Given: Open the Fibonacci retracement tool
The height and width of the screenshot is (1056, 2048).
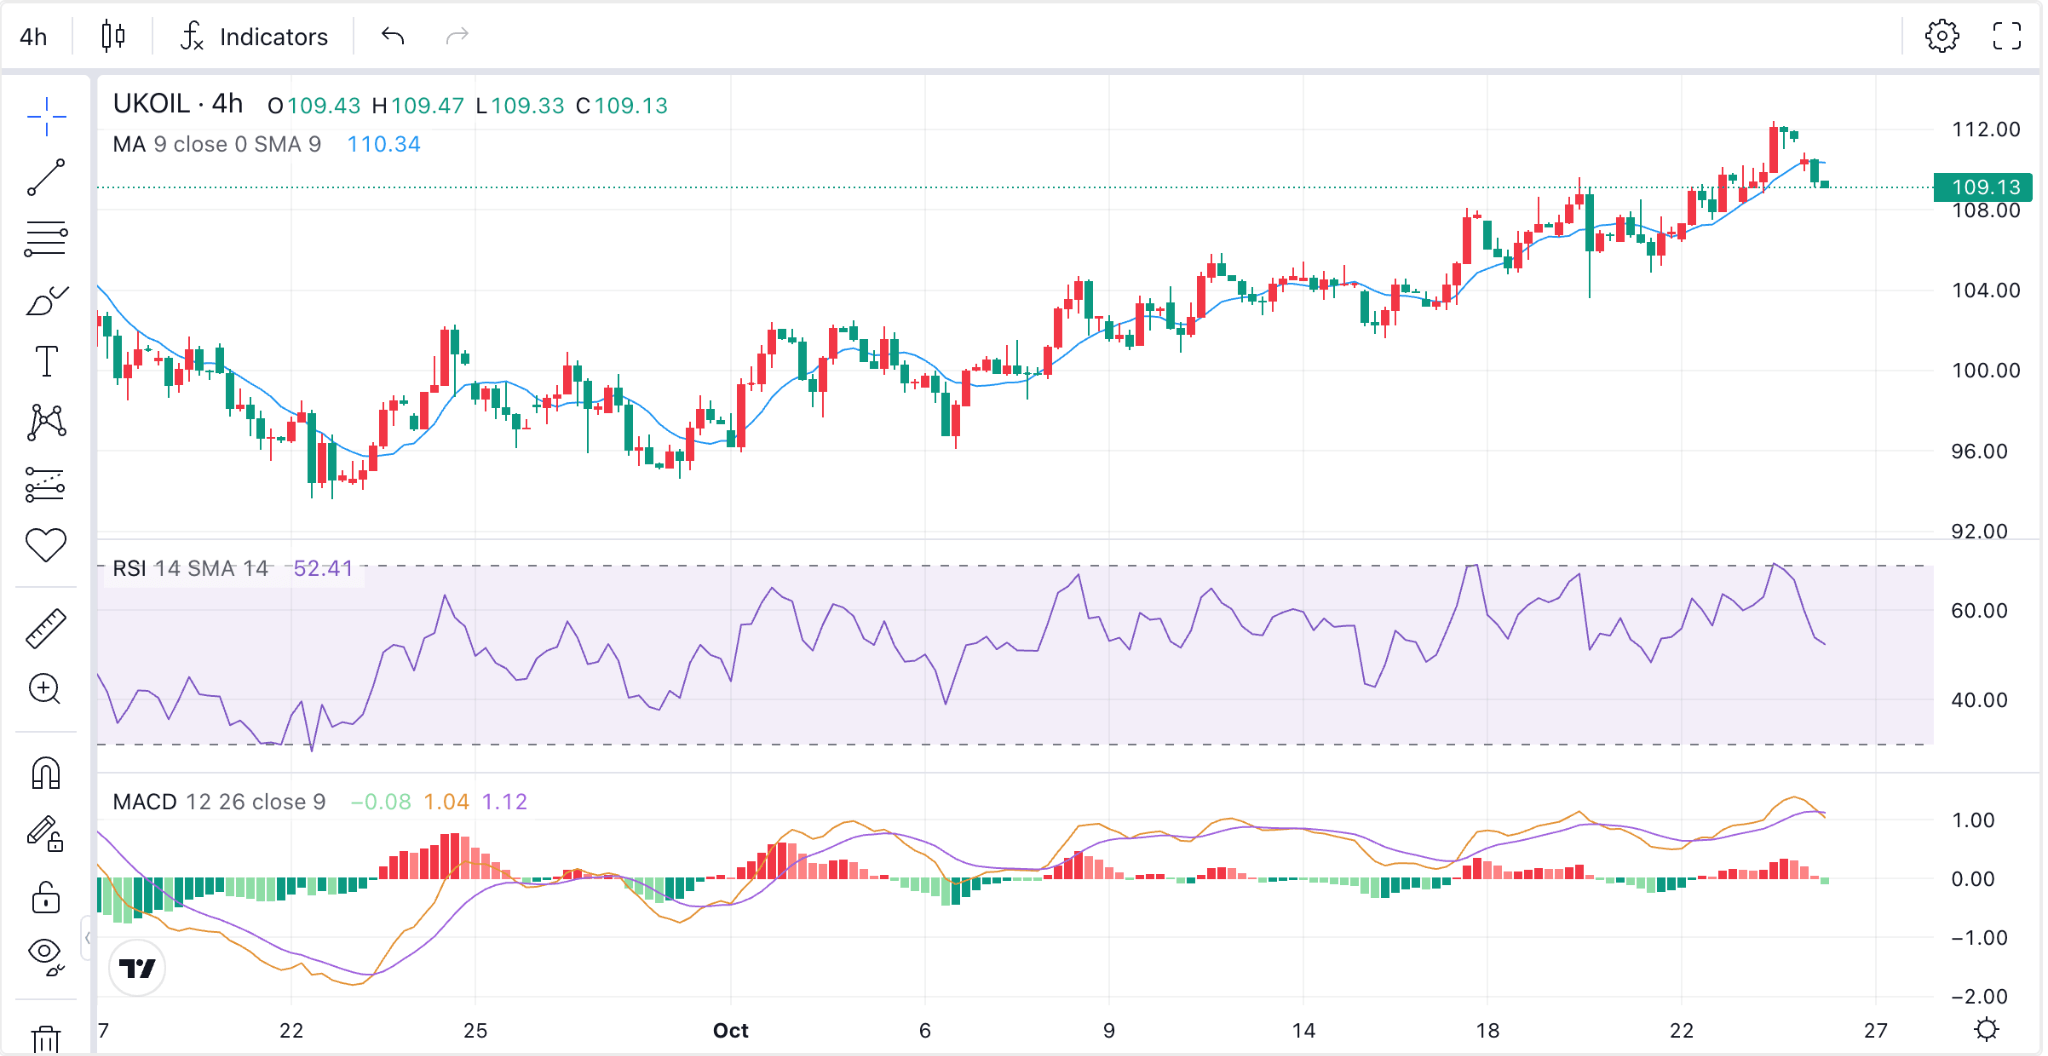Looking at the screenshot, I should [x=46, y=238].
